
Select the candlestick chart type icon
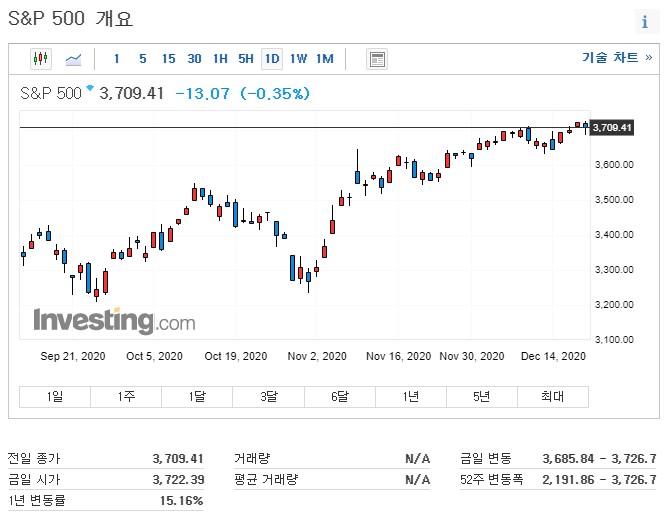41,59
